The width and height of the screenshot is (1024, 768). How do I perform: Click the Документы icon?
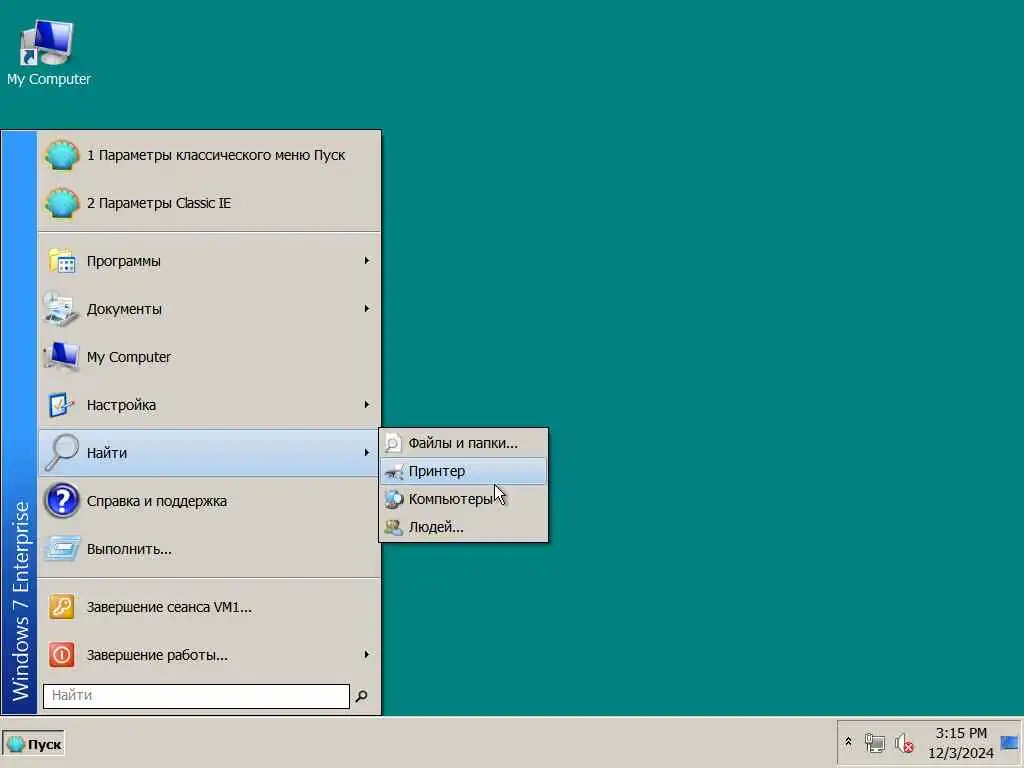coord(62,309)
